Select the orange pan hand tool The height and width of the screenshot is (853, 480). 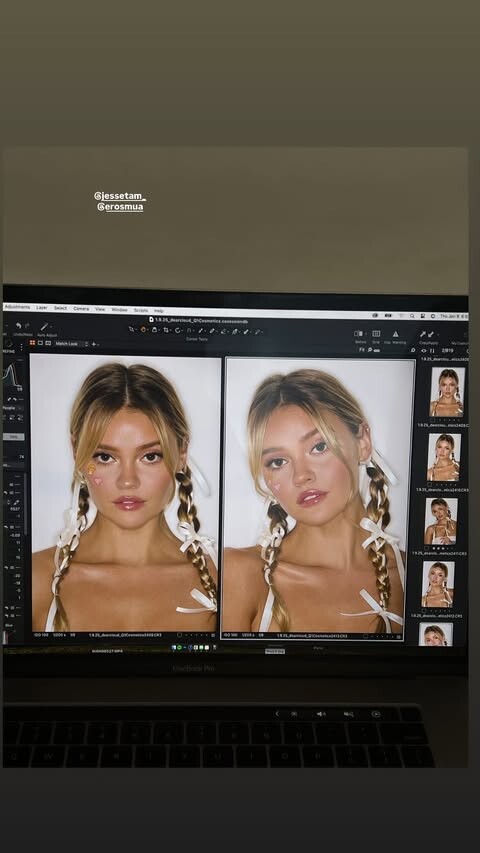pos(144,330)
